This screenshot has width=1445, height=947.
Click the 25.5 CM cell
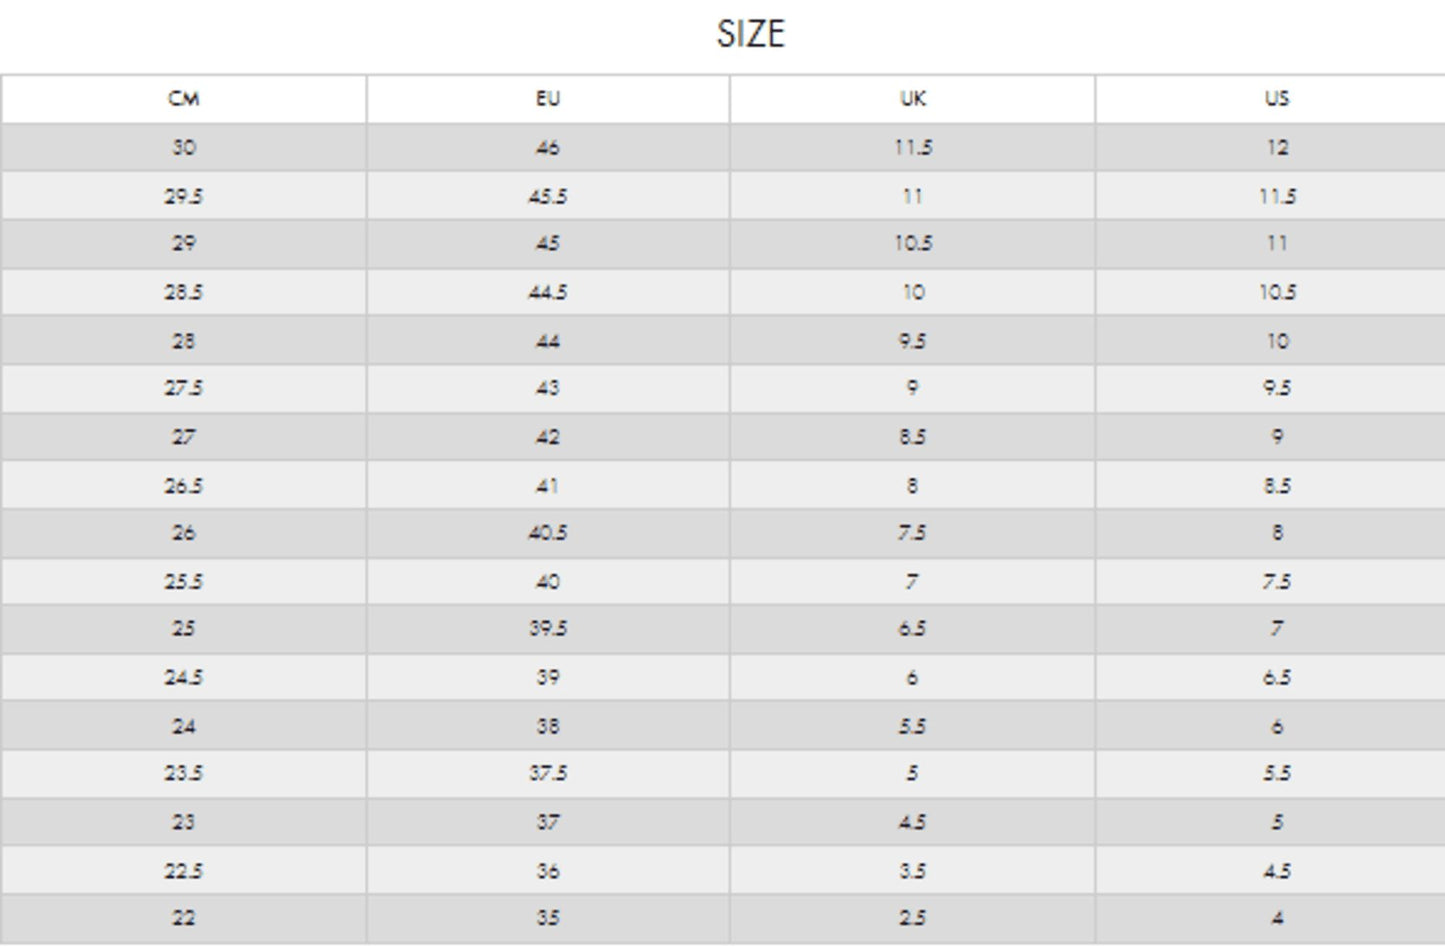pyautogui.click(x=183, y=581)
